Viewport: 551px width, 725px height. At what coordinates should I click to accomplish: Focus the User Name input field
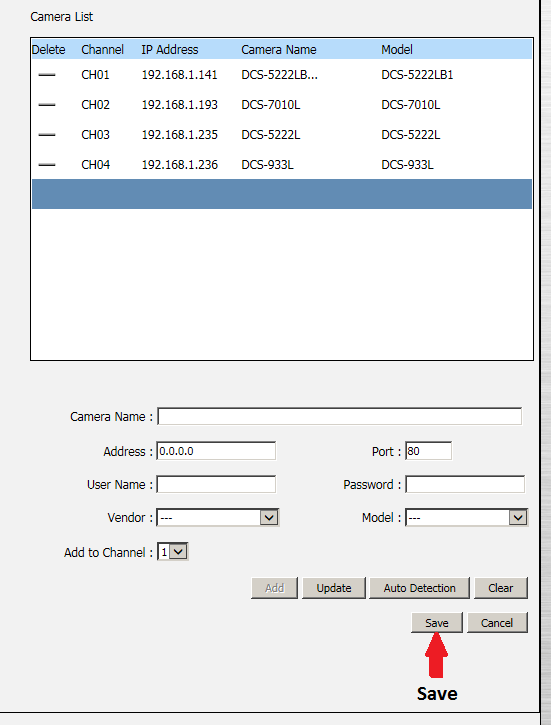point(216,484)
